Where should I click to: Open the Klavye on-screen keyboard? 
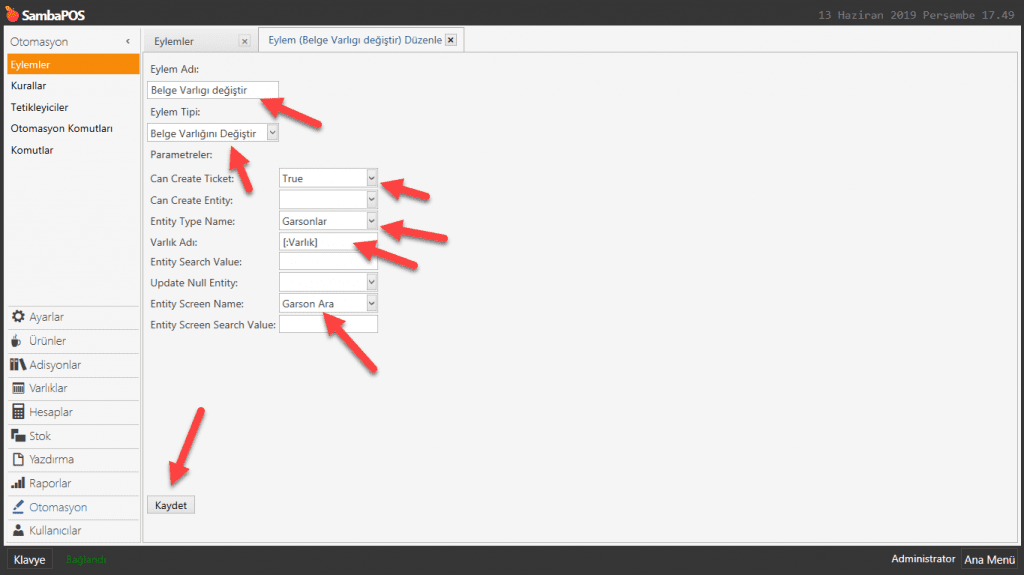tap(29, 560)
